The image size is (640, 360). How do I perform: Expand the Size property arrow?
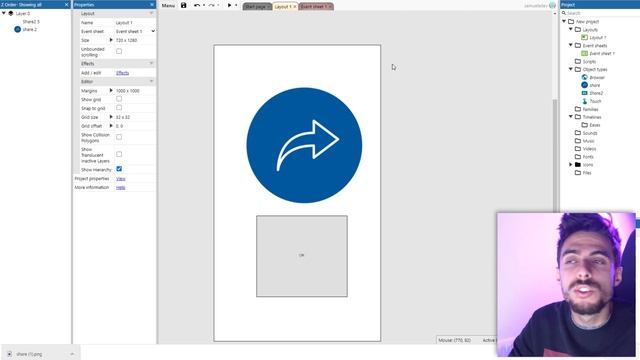click(111, 40)
